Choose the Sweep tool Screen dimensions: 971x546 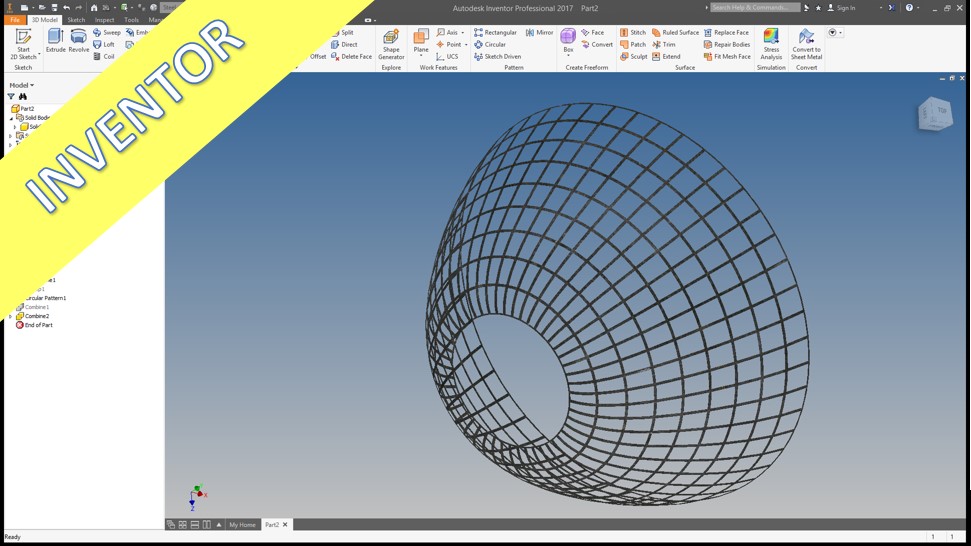pyautogui.click(x=107, y=32)
